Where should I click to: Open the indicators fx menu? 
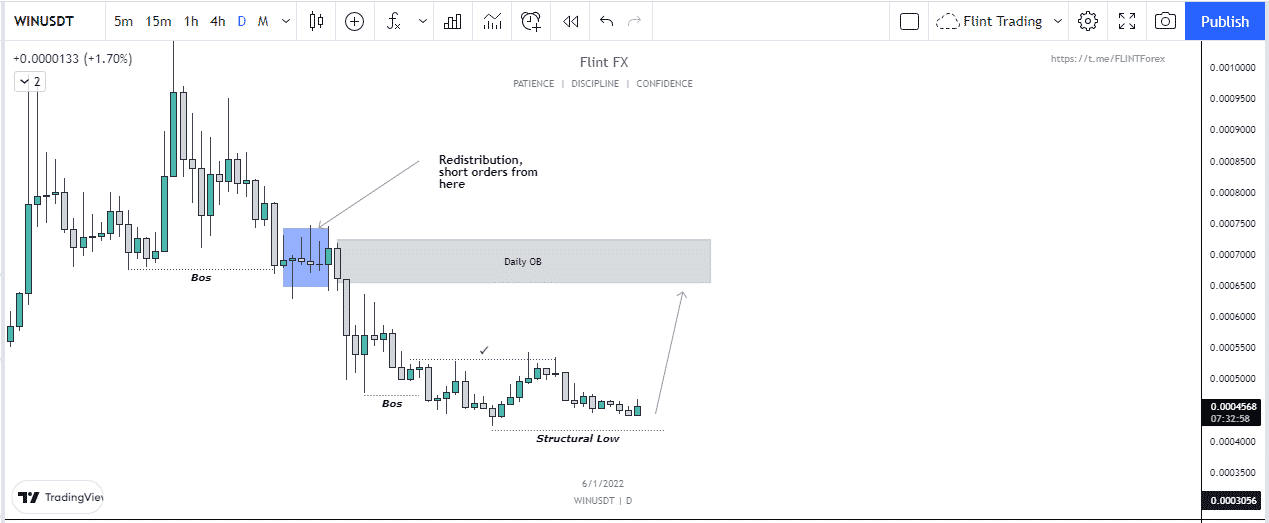pyautogui.click(x=395, y=21)
